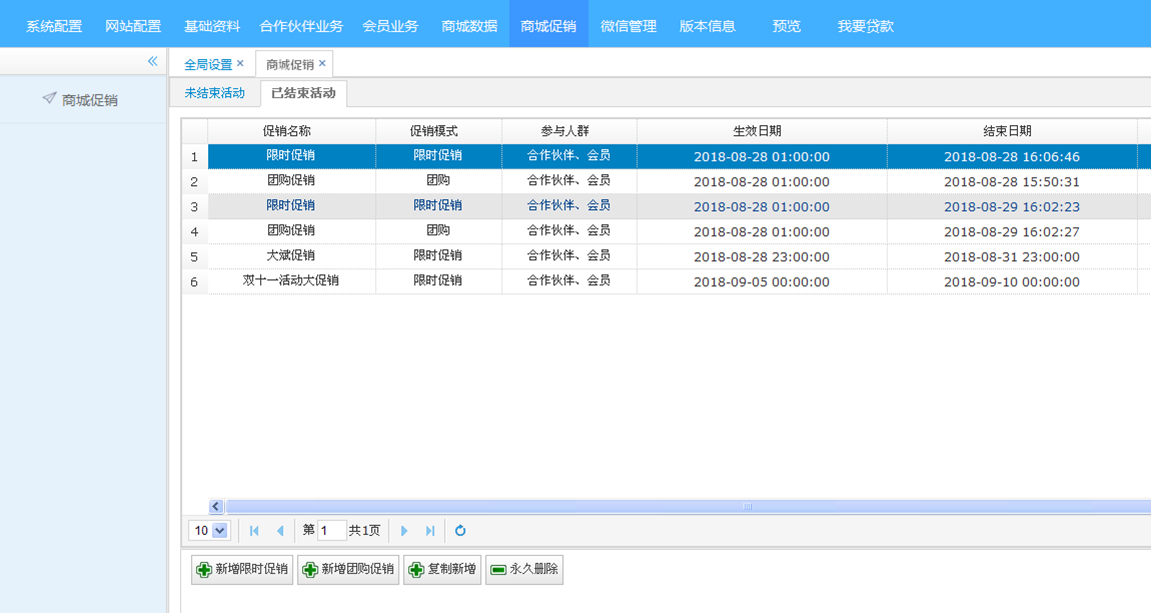Refresh the promotions table
The image size is (1151, 613).
pos(460,531)
